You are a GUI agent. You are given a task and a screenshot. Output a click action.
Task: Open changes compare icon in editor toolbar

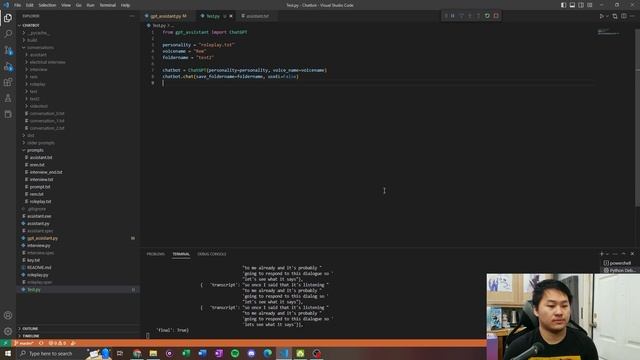pos(615,16)
